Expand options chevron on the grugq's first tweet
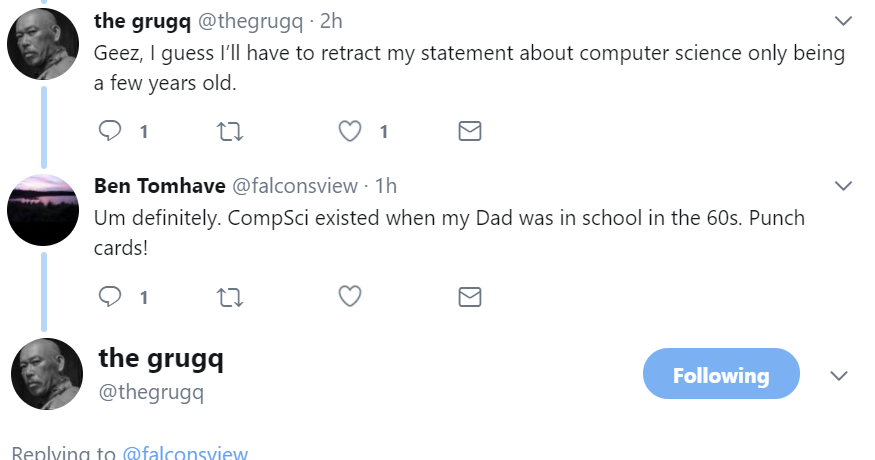This screenshot has height=460, width=875. point(843,20)
